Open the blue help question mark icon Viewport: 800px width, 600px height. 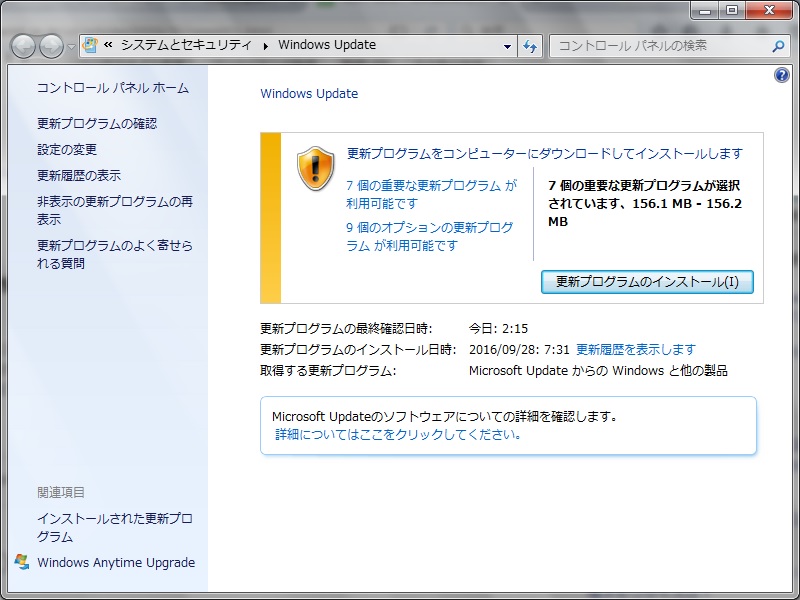[782, 76]
